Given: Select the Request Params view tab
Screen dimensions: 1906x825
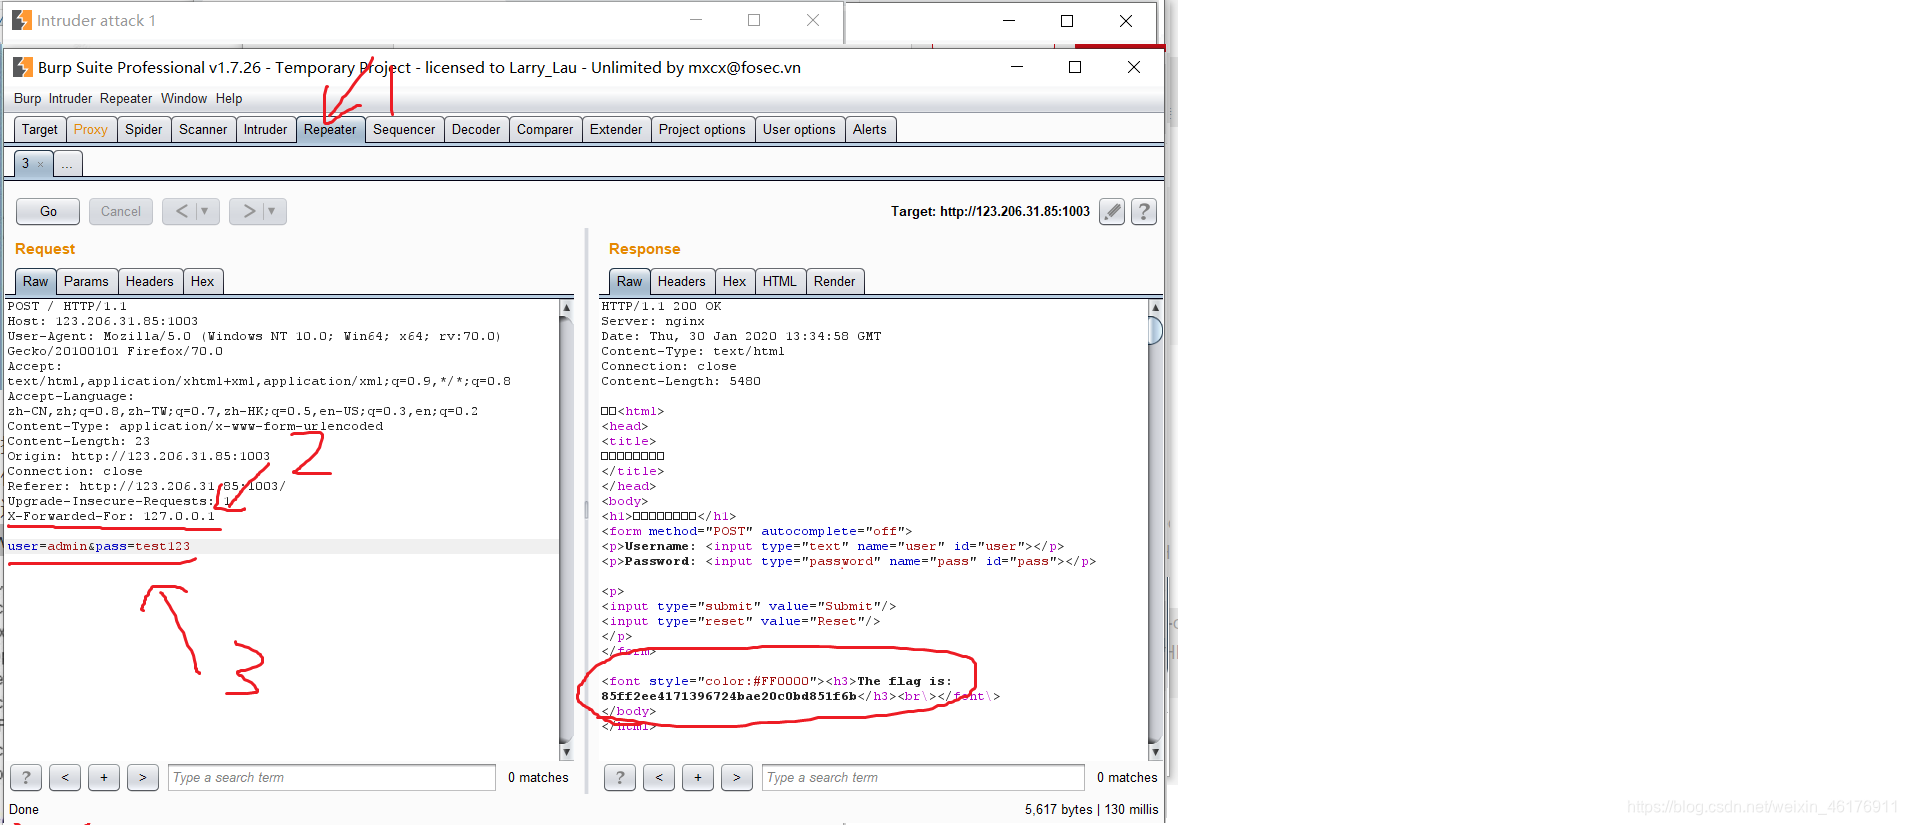Looking at the screenshot, I should 86,281.
